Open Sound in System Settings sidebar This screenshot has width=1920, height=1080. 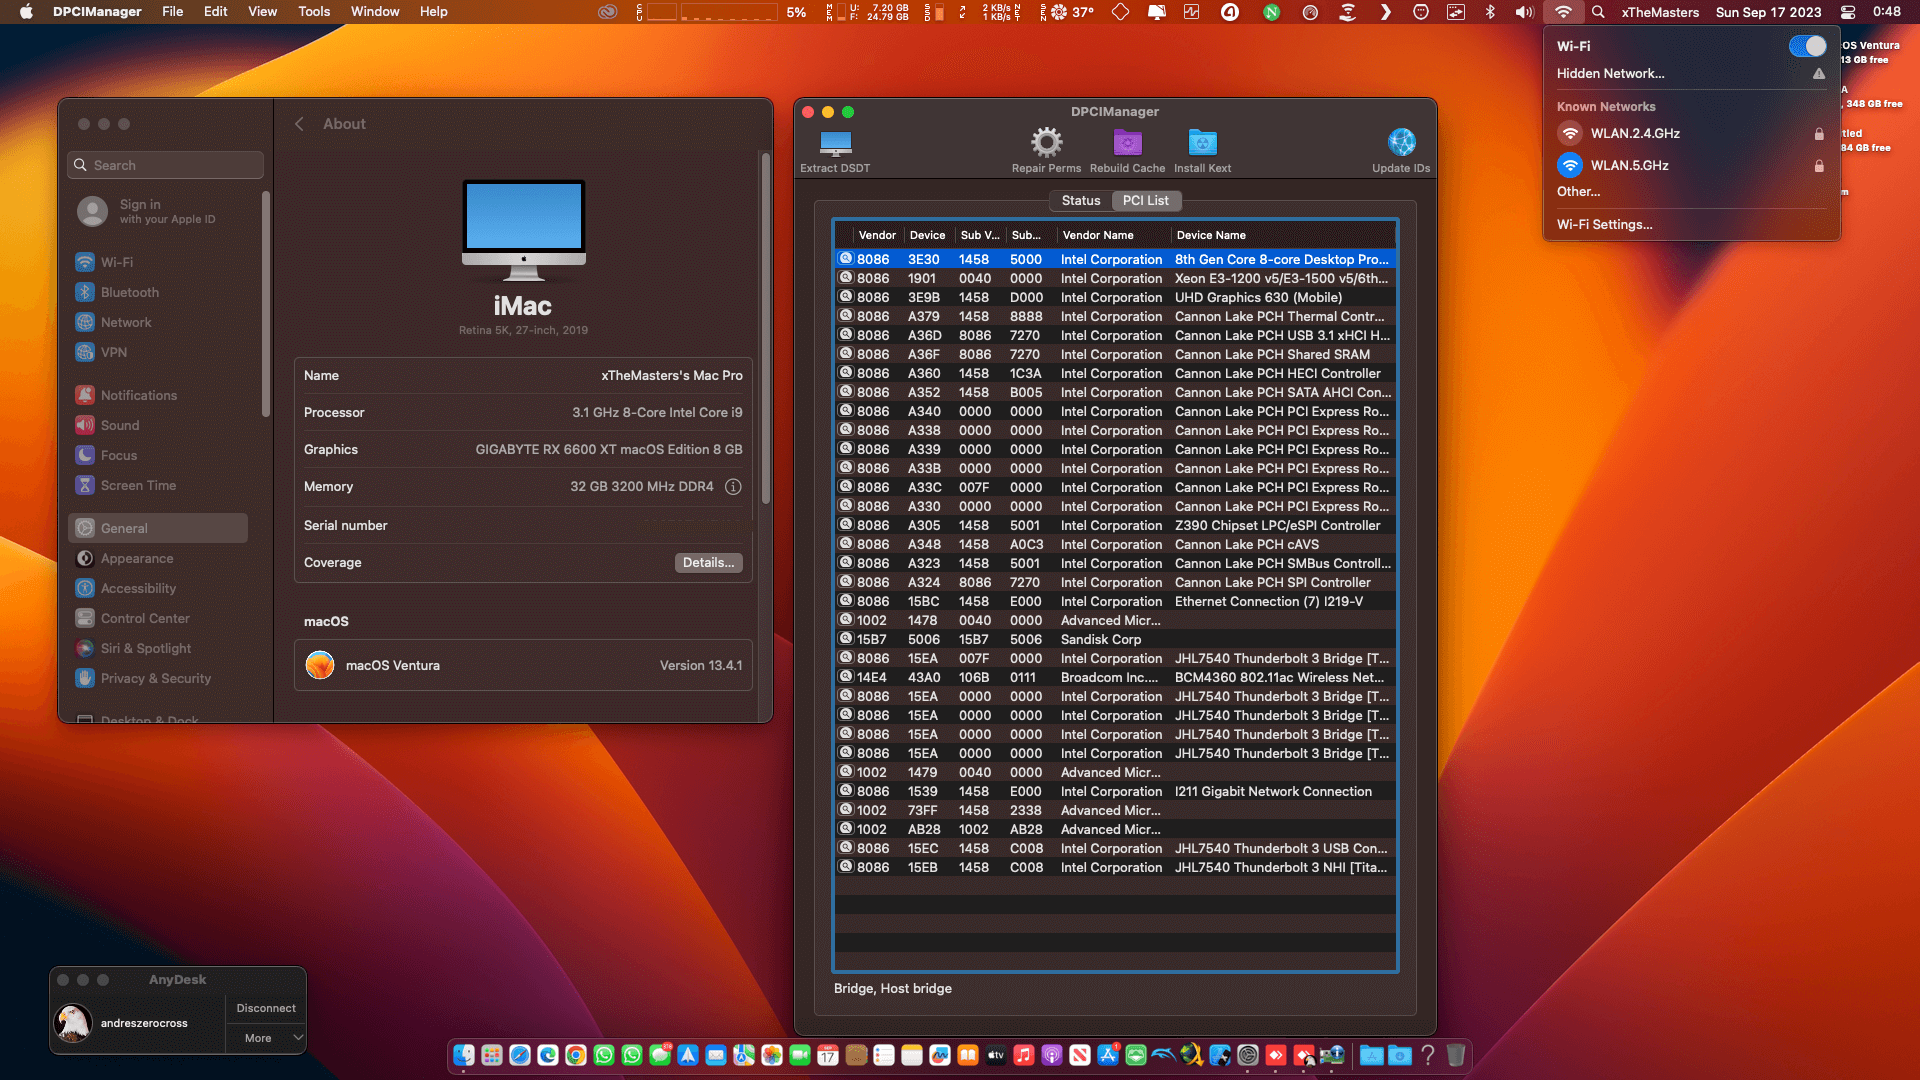pos(158,425)
